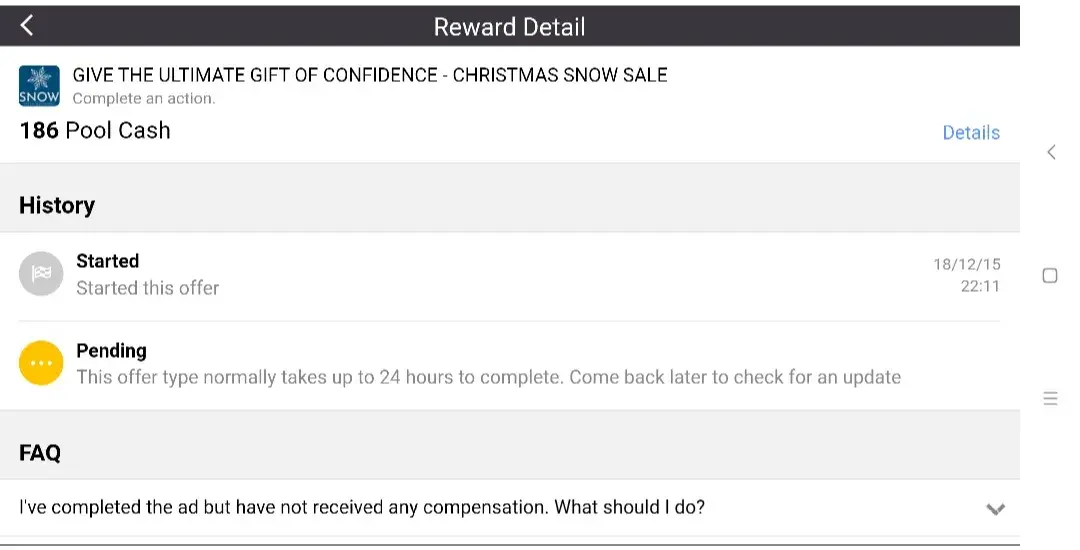
Task: Expand the FAQ answer with chevron arrow
Action: point(995,509)
